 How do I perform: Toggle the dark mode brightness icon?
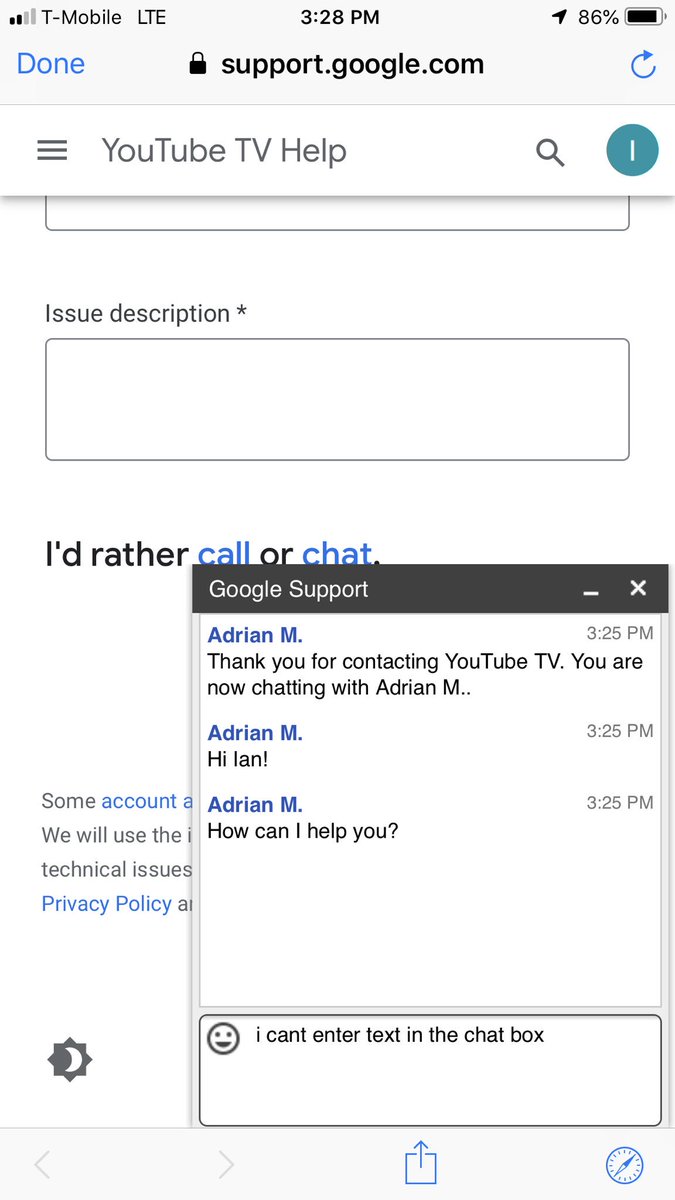click(70, 1059)
